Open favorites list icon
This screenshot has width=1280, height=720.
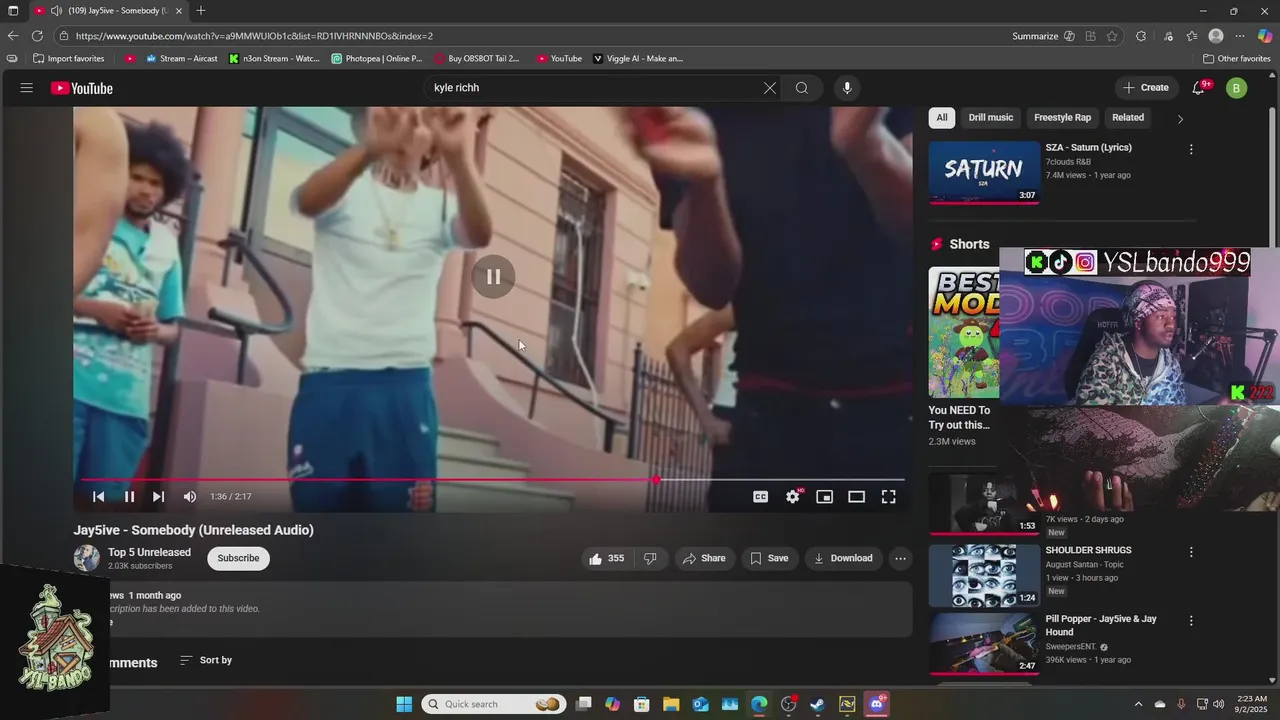[x=1192, y=36]
